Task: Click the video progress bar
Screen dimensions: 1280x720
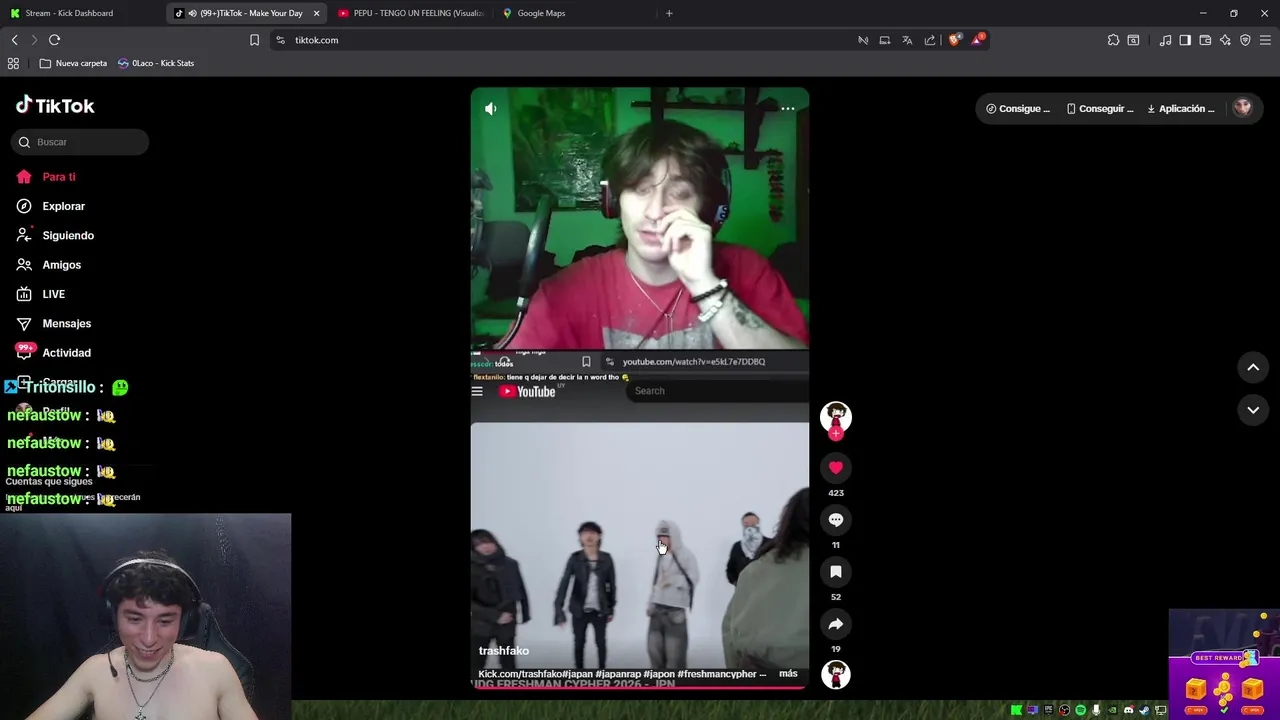Action: [640, 688]
